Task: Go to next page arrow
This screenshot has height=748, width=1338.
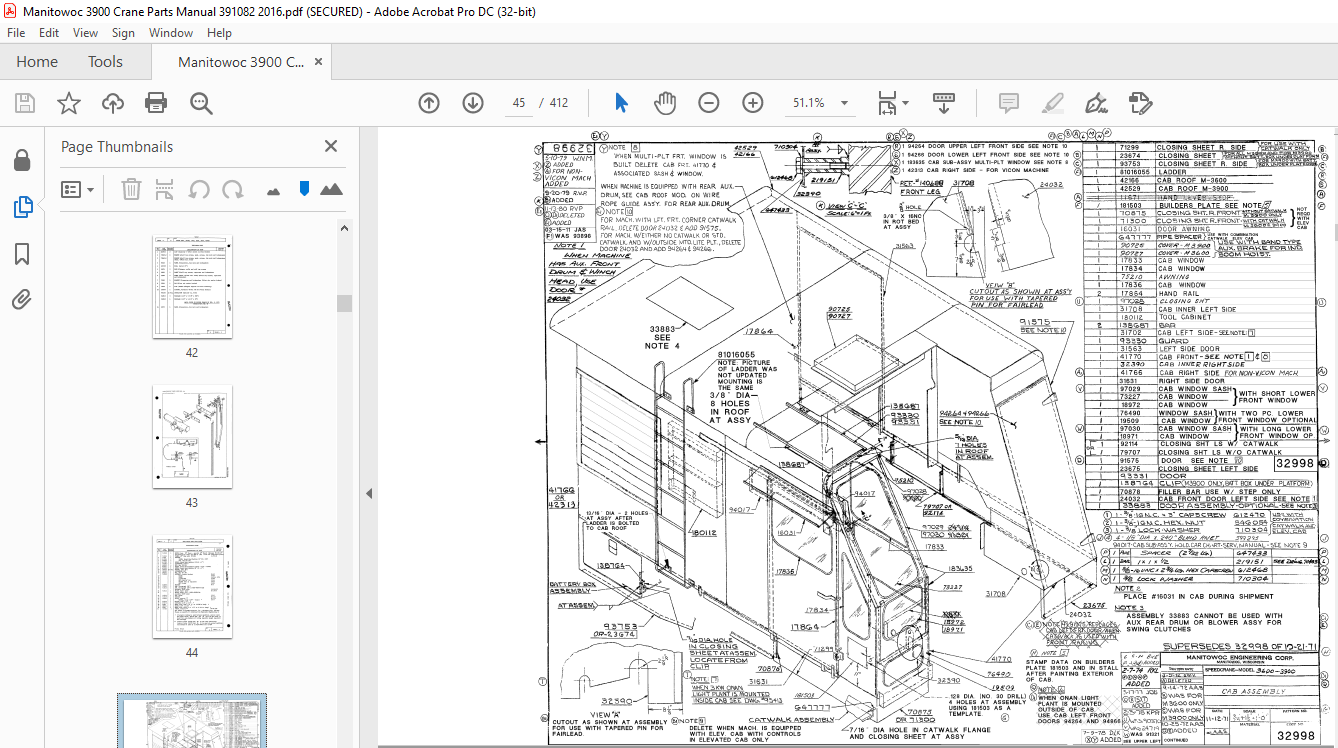Action: click(x=473, y=103)
